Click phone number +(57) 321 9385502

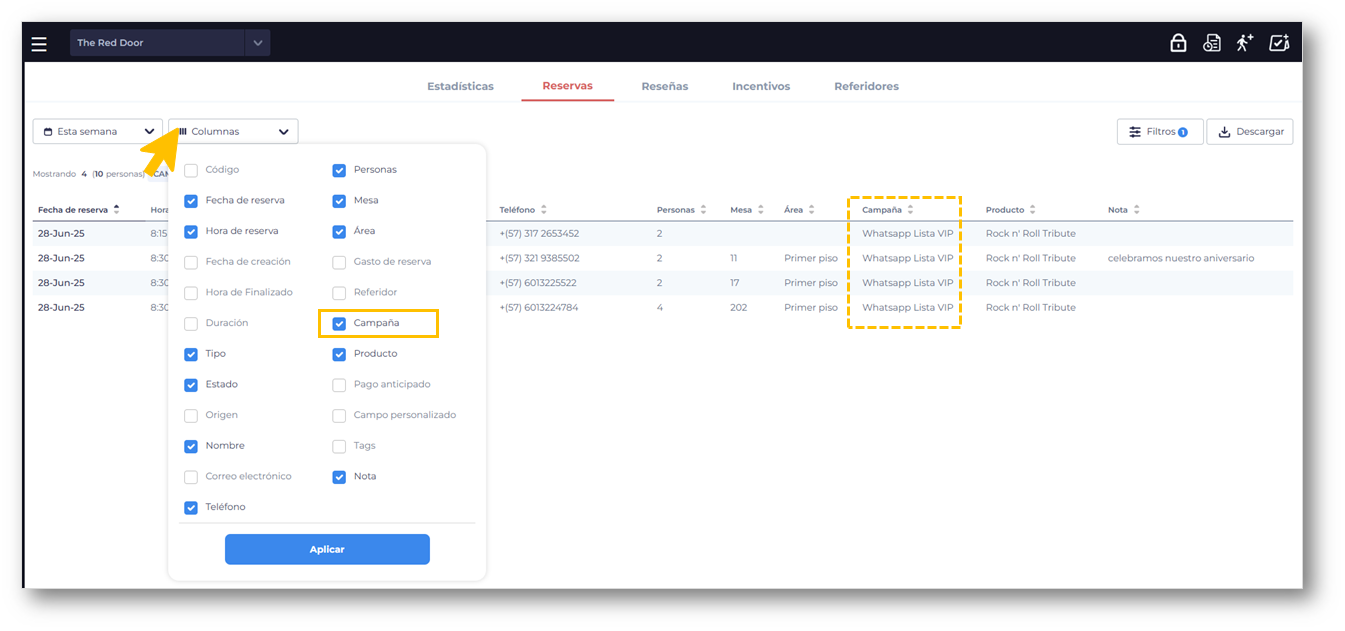tap(539, 258)
